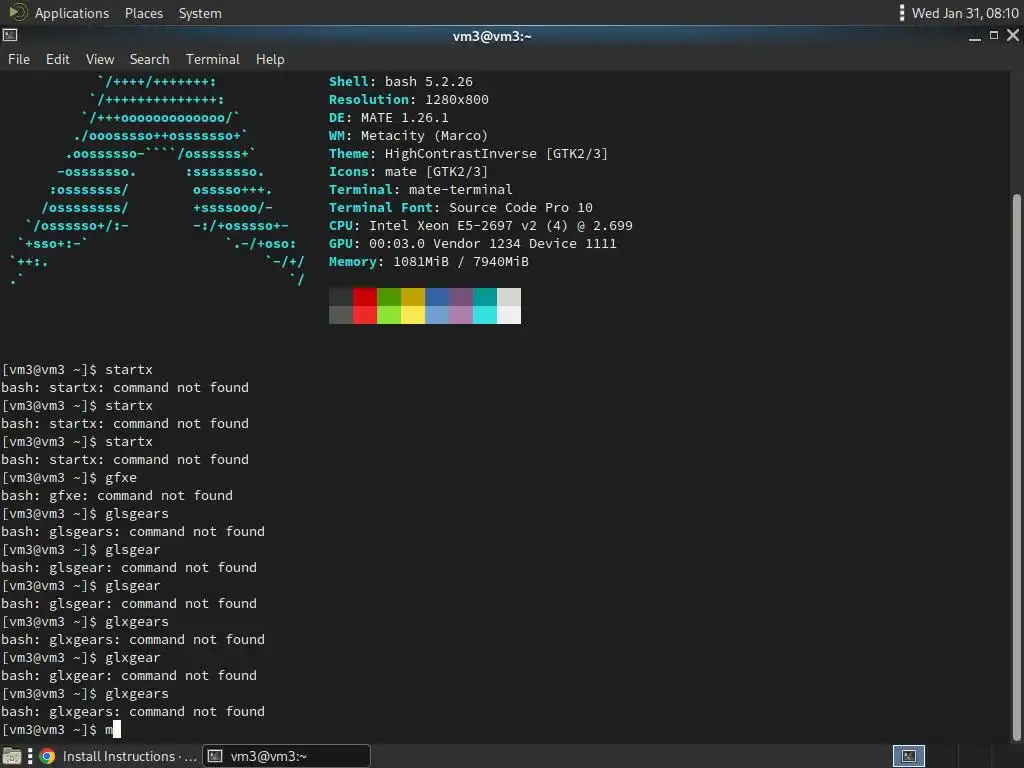Open the Applications menu
Viewport: 1024px width, 768px height.
[x=71, y=13]
